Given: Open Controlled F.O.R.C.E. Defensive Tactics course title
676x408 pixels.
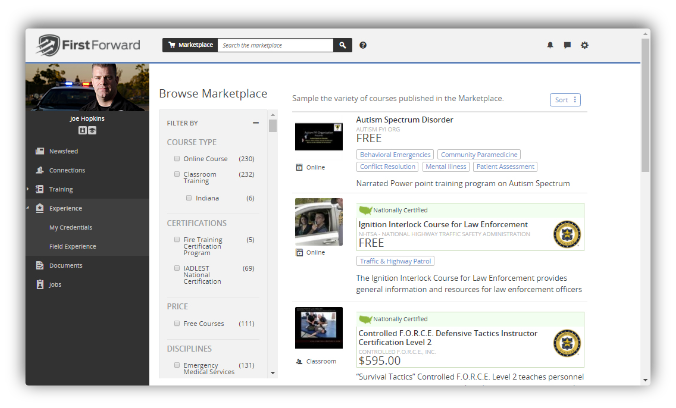Looking at the screenshot, I should point(448,338).
